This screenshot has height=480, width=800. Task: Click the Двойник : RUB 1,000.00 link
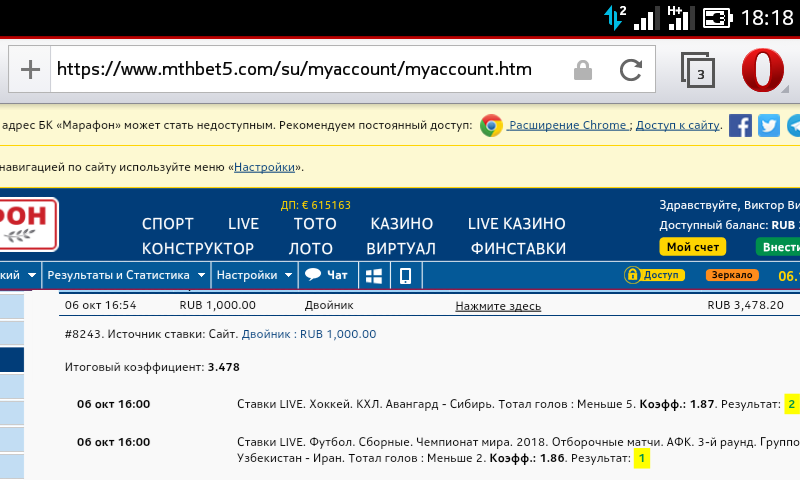click(309, 334)
